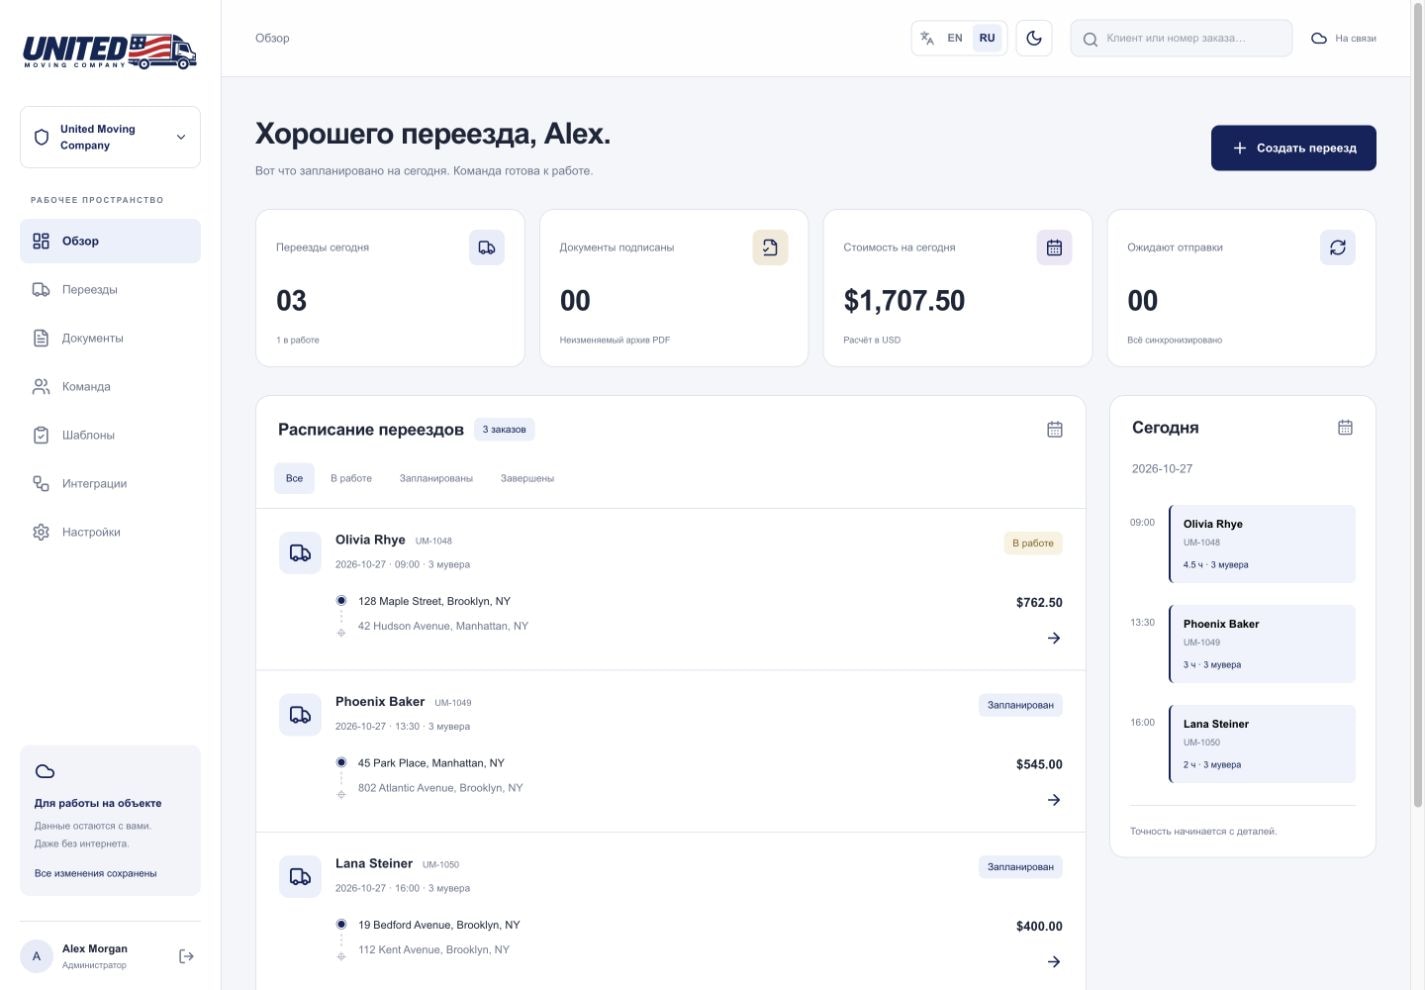Open Обзор in the sidebar
This screenshot has width=1425, height=990.
click(110, 241)
